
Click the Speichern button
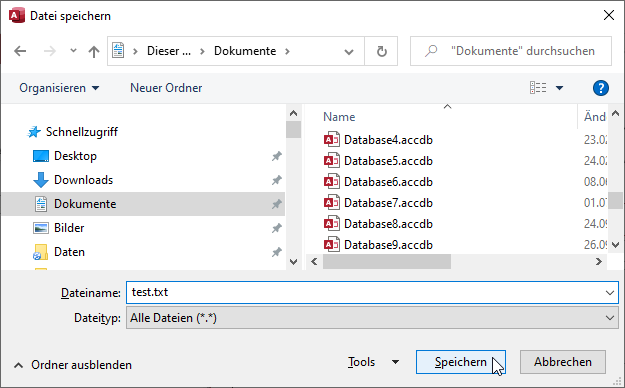pyautogui.click(x=461, y=362)
